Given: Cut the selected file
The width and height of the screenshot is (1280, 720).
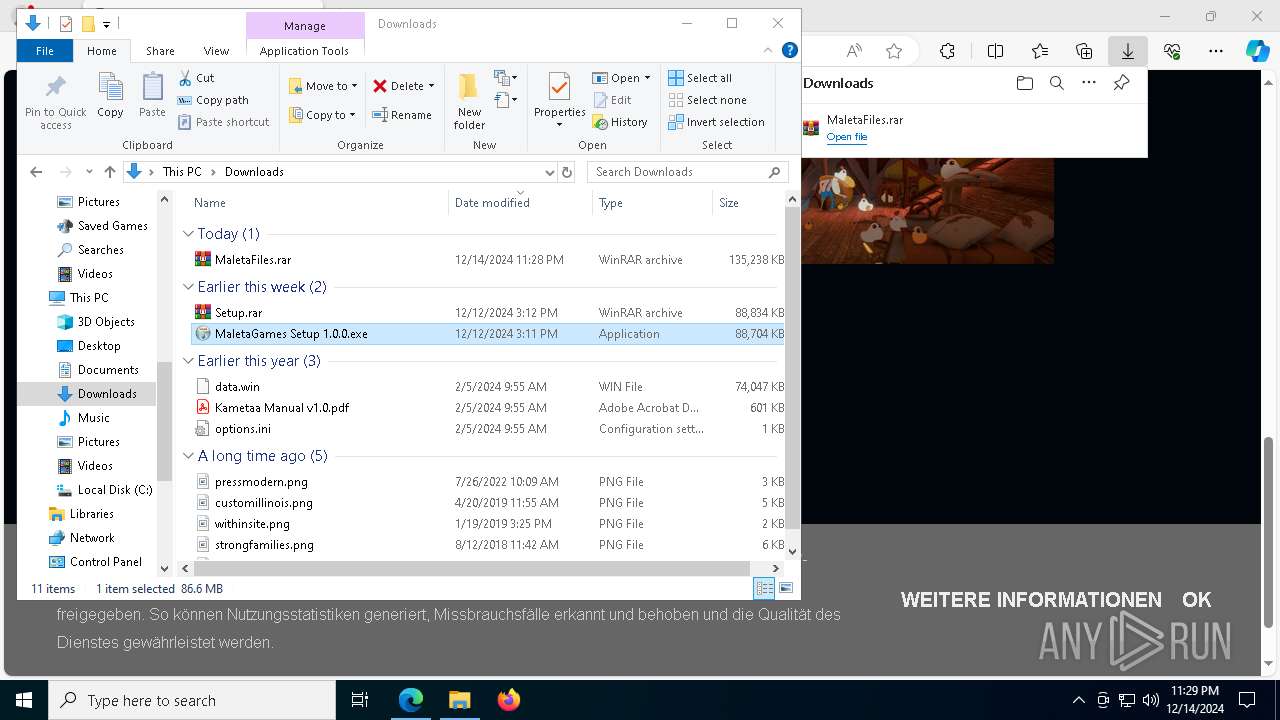Looking at the screenshot, I should [x=197, y=78].
